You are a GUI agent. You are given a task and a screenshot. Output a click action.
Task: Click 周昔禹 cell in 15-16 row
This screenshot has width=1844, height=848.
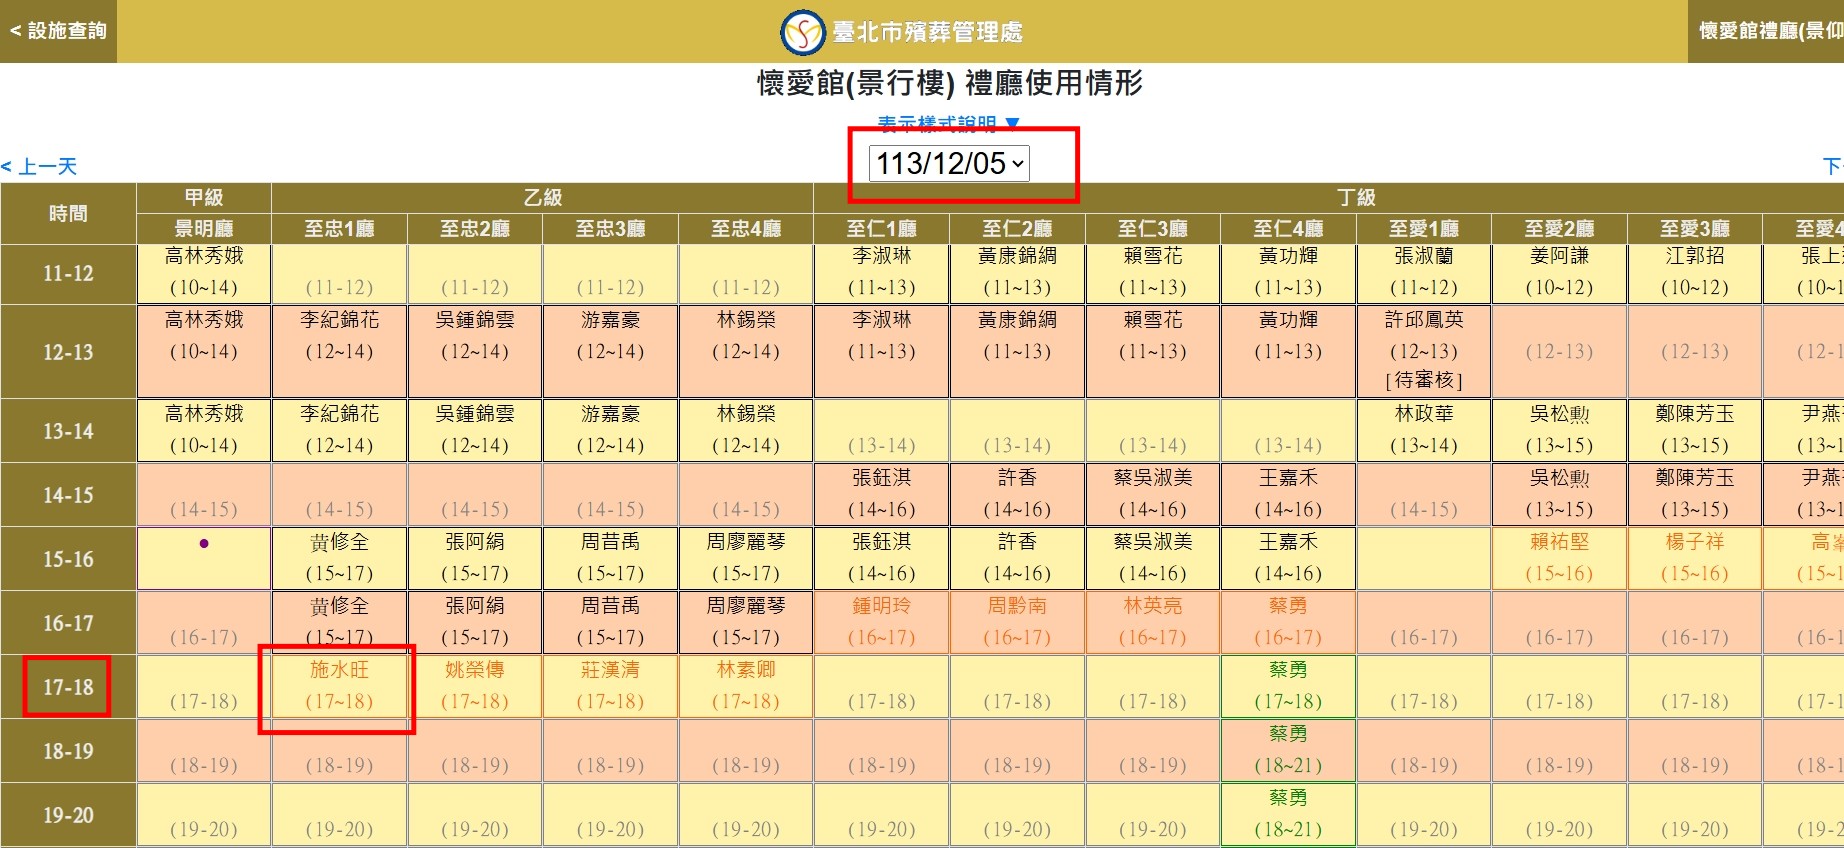click(x=610, y=558)
